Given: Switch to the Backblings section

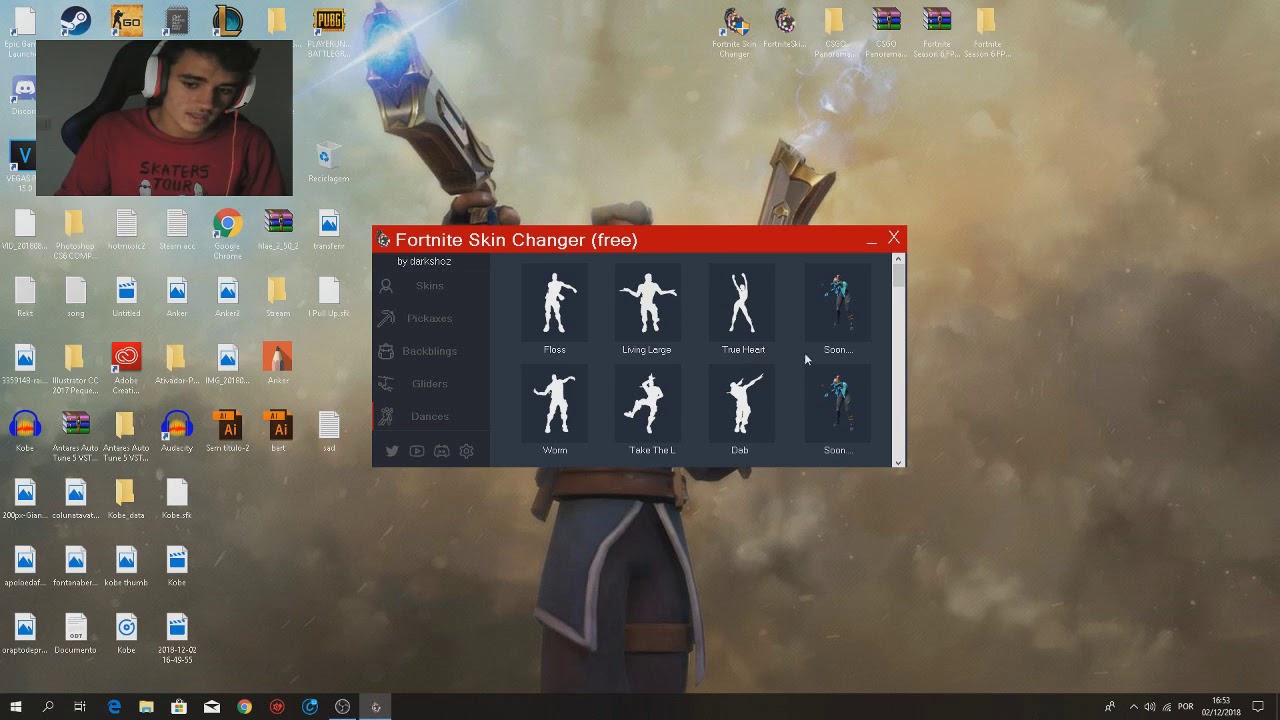Looking at the screenshot, I should pos(430,351).
